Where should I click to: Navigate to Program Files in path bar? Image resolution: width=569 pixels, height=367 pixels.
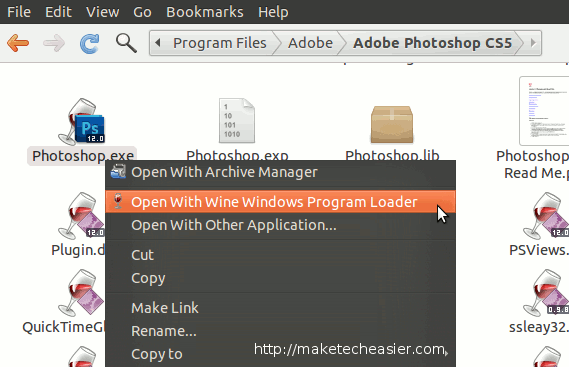(x=220, y=43)
